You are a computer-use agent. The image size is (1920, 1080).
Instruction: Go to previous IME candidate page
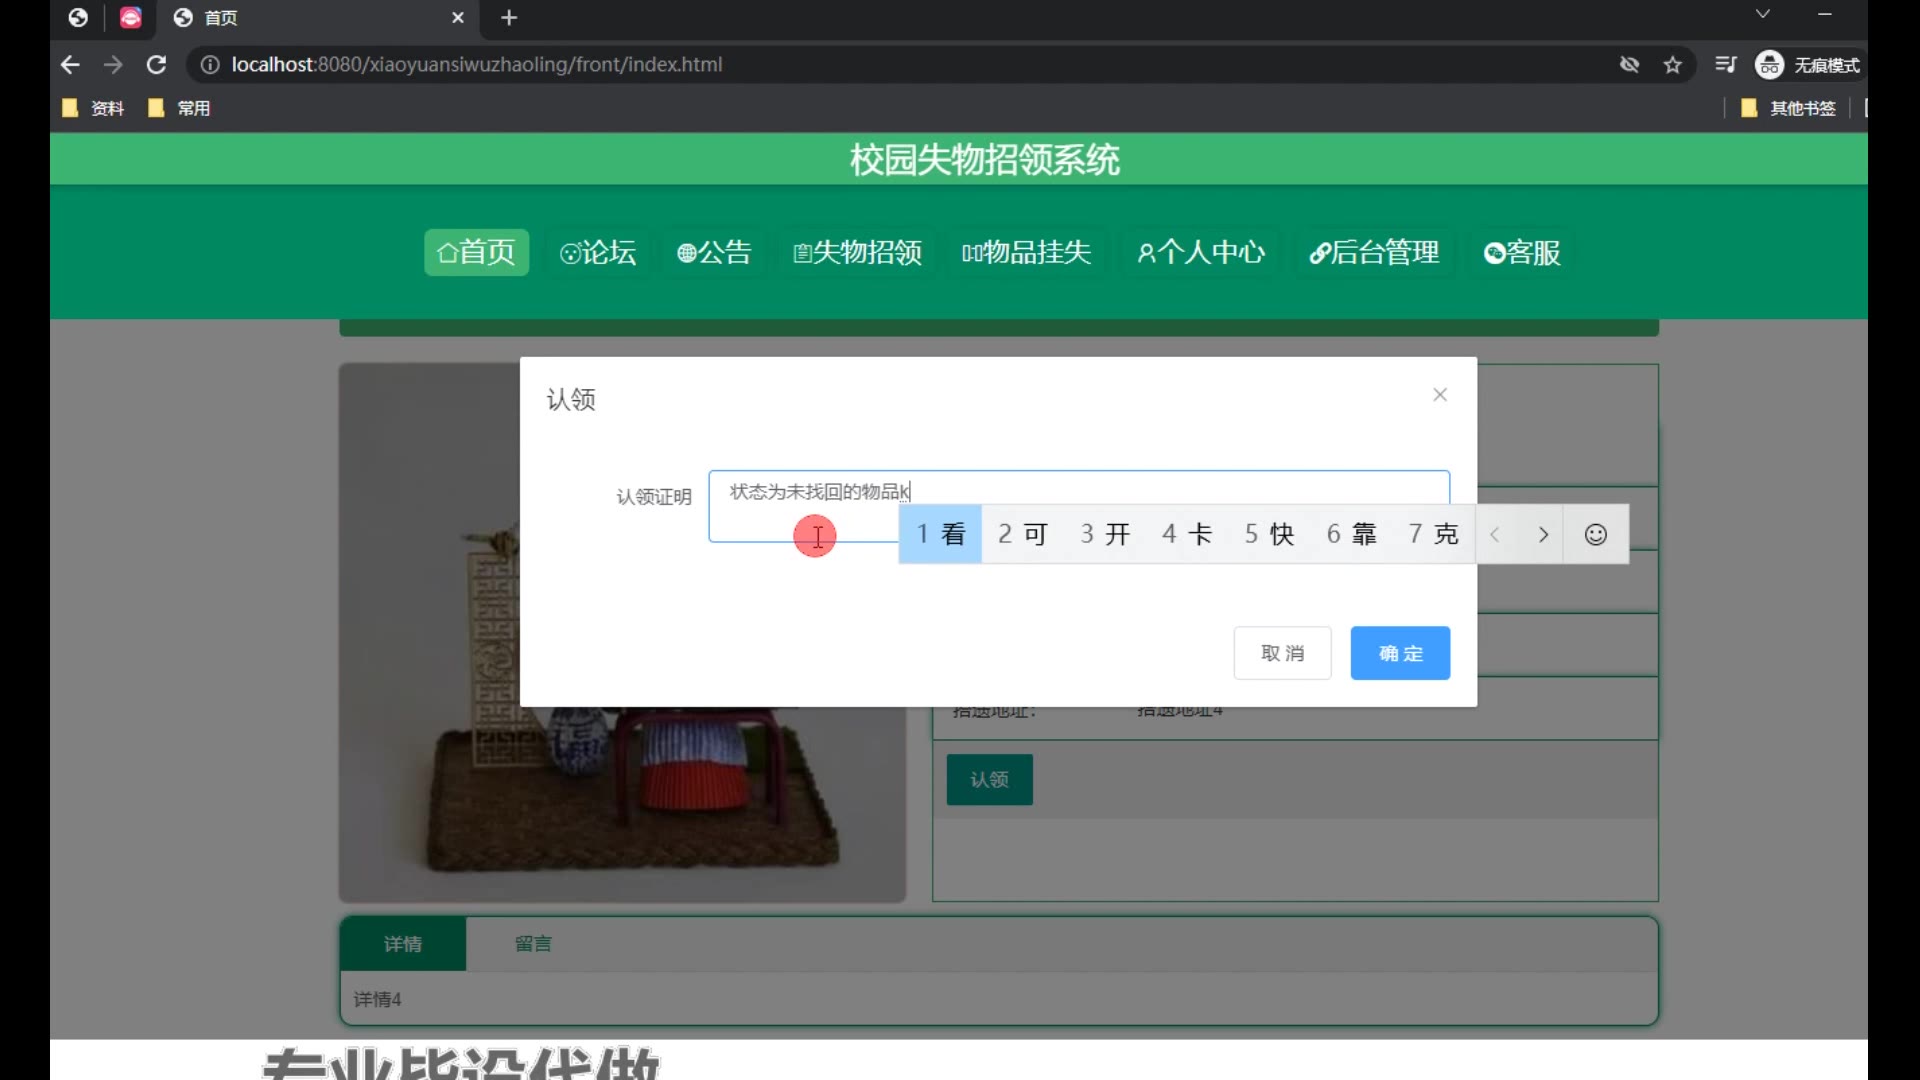click(x=1495, y=535)
